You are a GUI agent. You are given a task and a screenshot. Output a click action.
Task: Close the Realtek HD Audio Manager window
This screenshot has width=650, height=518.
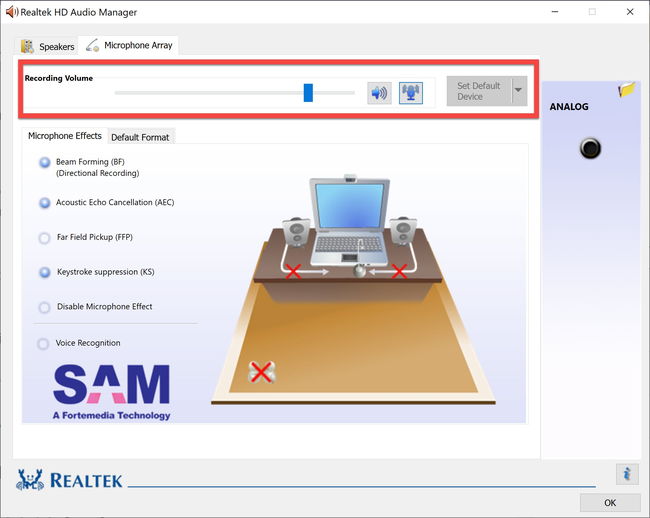(630, 12)
